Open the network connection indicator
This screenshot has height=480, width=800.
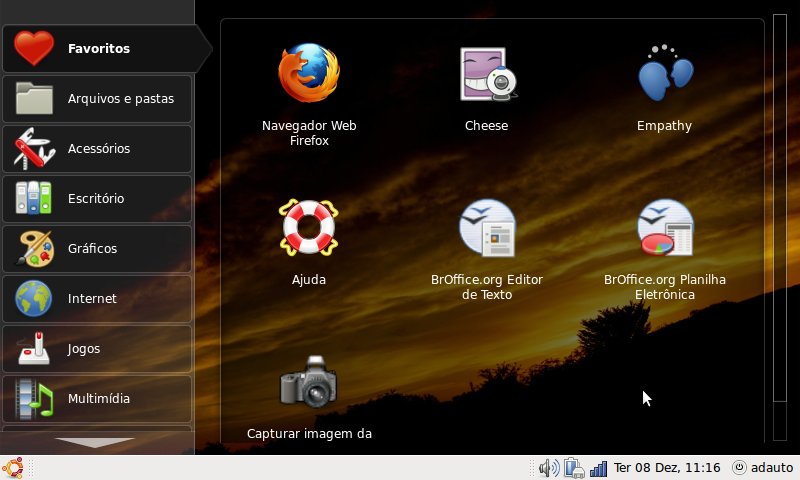tap(574, 468)
